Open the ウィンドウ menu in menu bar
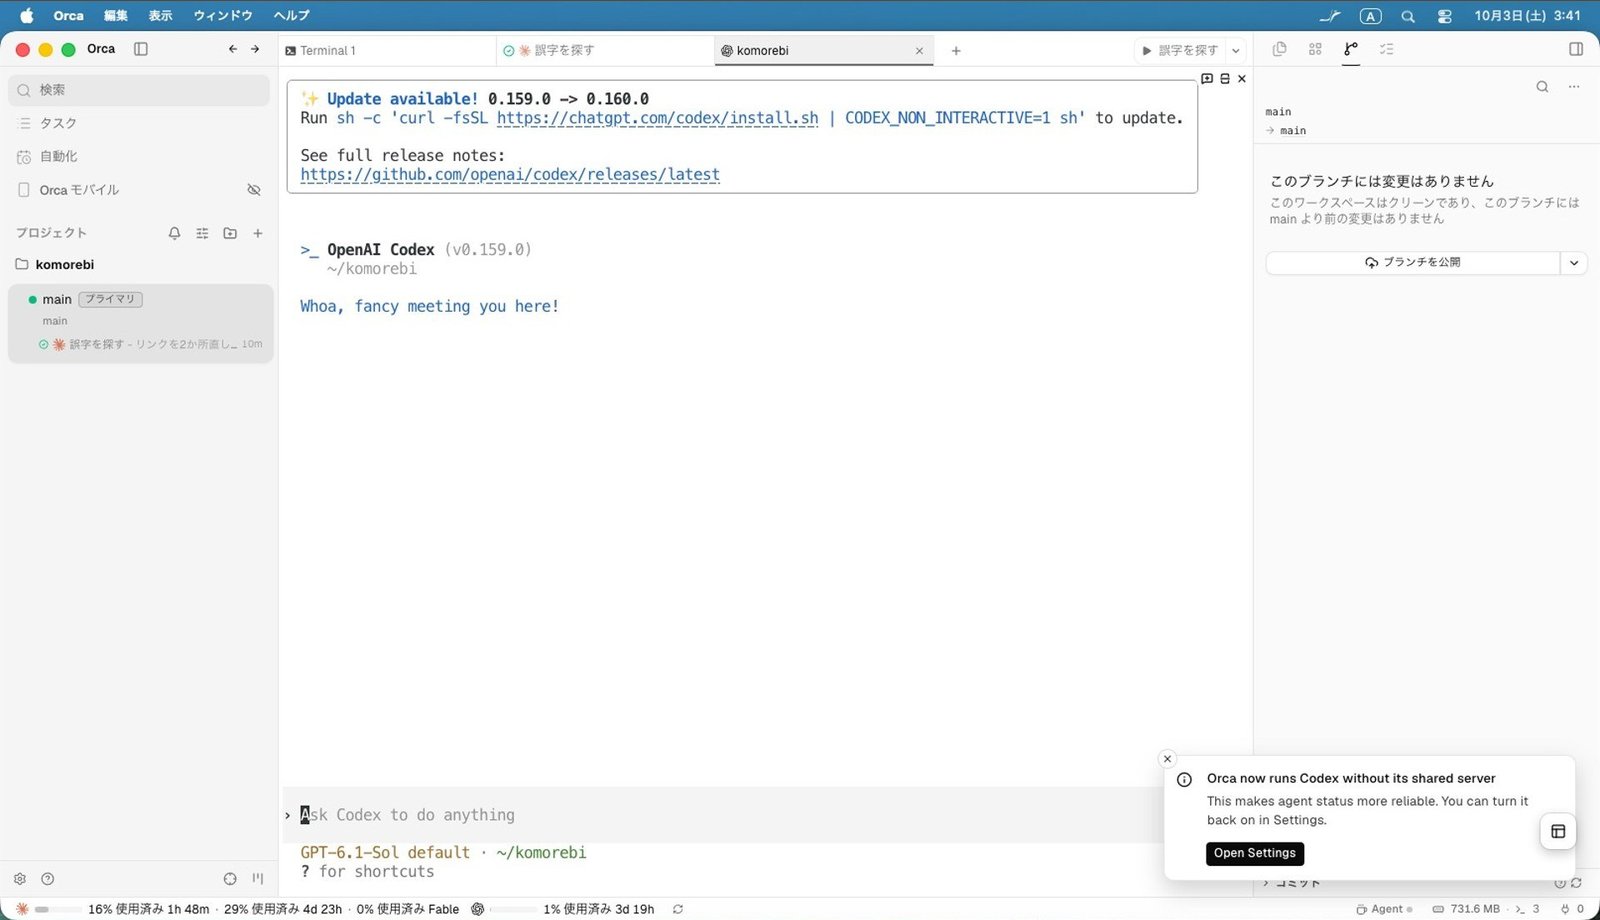Image resolution: width=1600 pixels, height=920 pixels. (x=223, y=16)
